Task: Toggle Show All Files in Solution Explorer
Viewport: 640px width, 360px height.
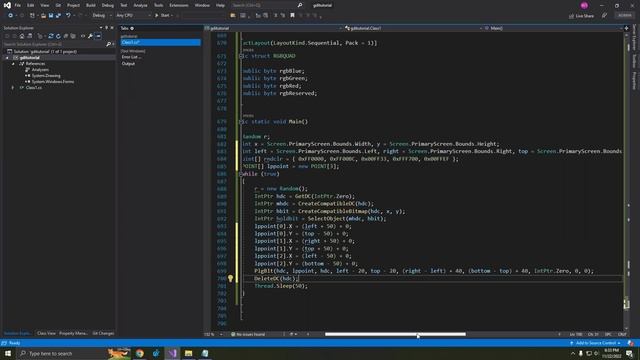Action: 73,36
